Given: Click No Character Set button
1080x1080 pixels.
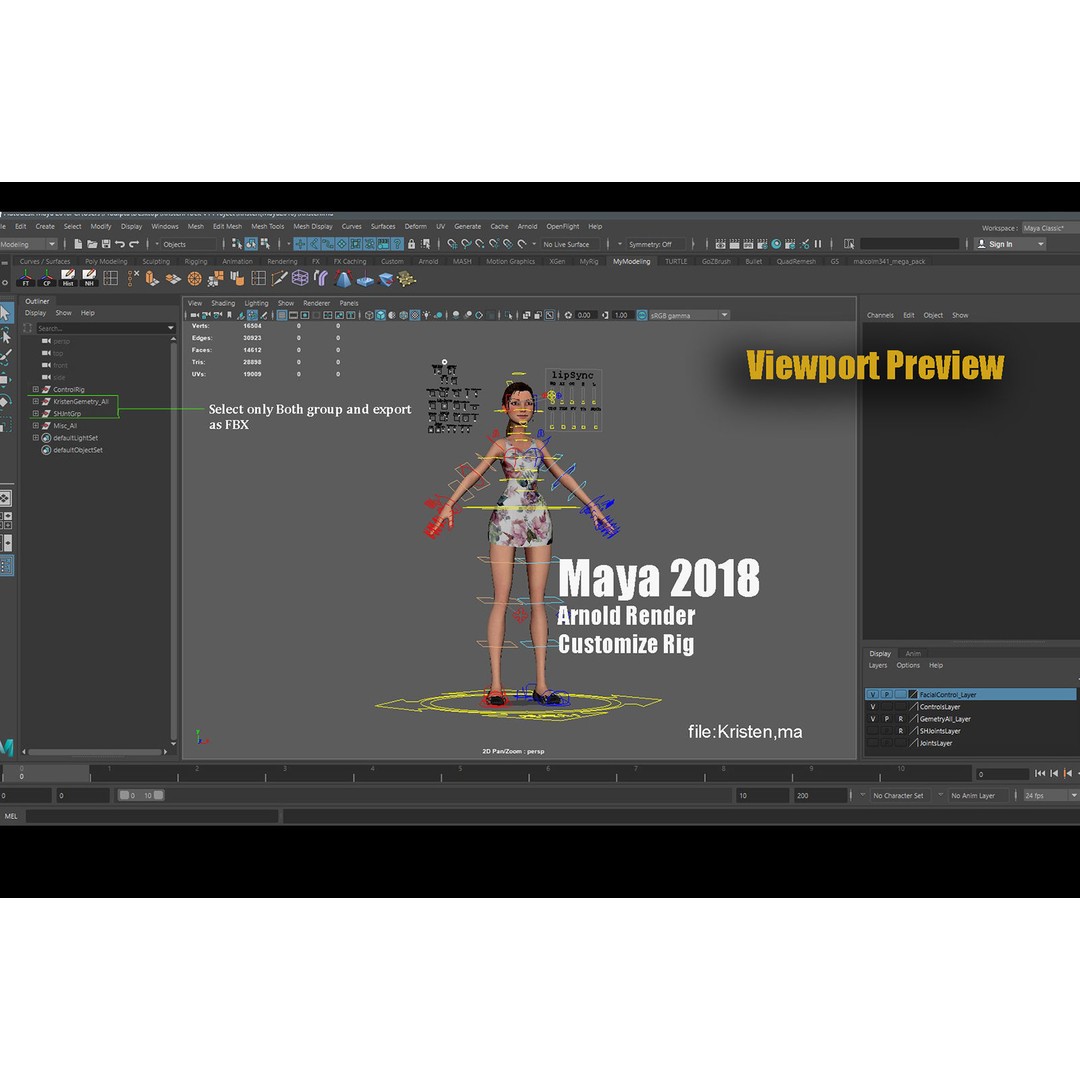Looking at the screenshot, I should click(x=898, y=796).
